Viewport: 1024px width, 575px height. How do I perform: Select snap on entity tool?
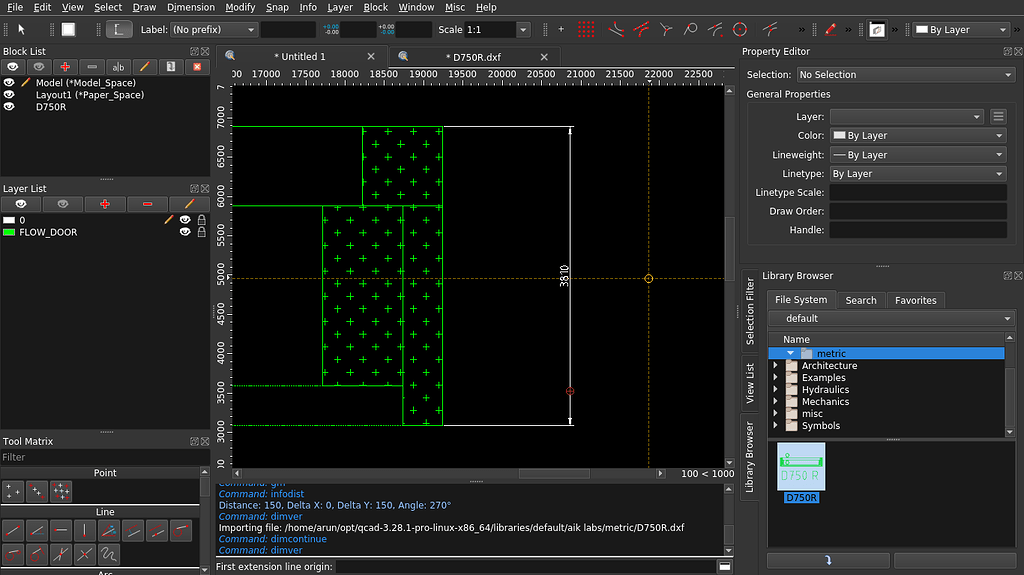click(641, 29)
